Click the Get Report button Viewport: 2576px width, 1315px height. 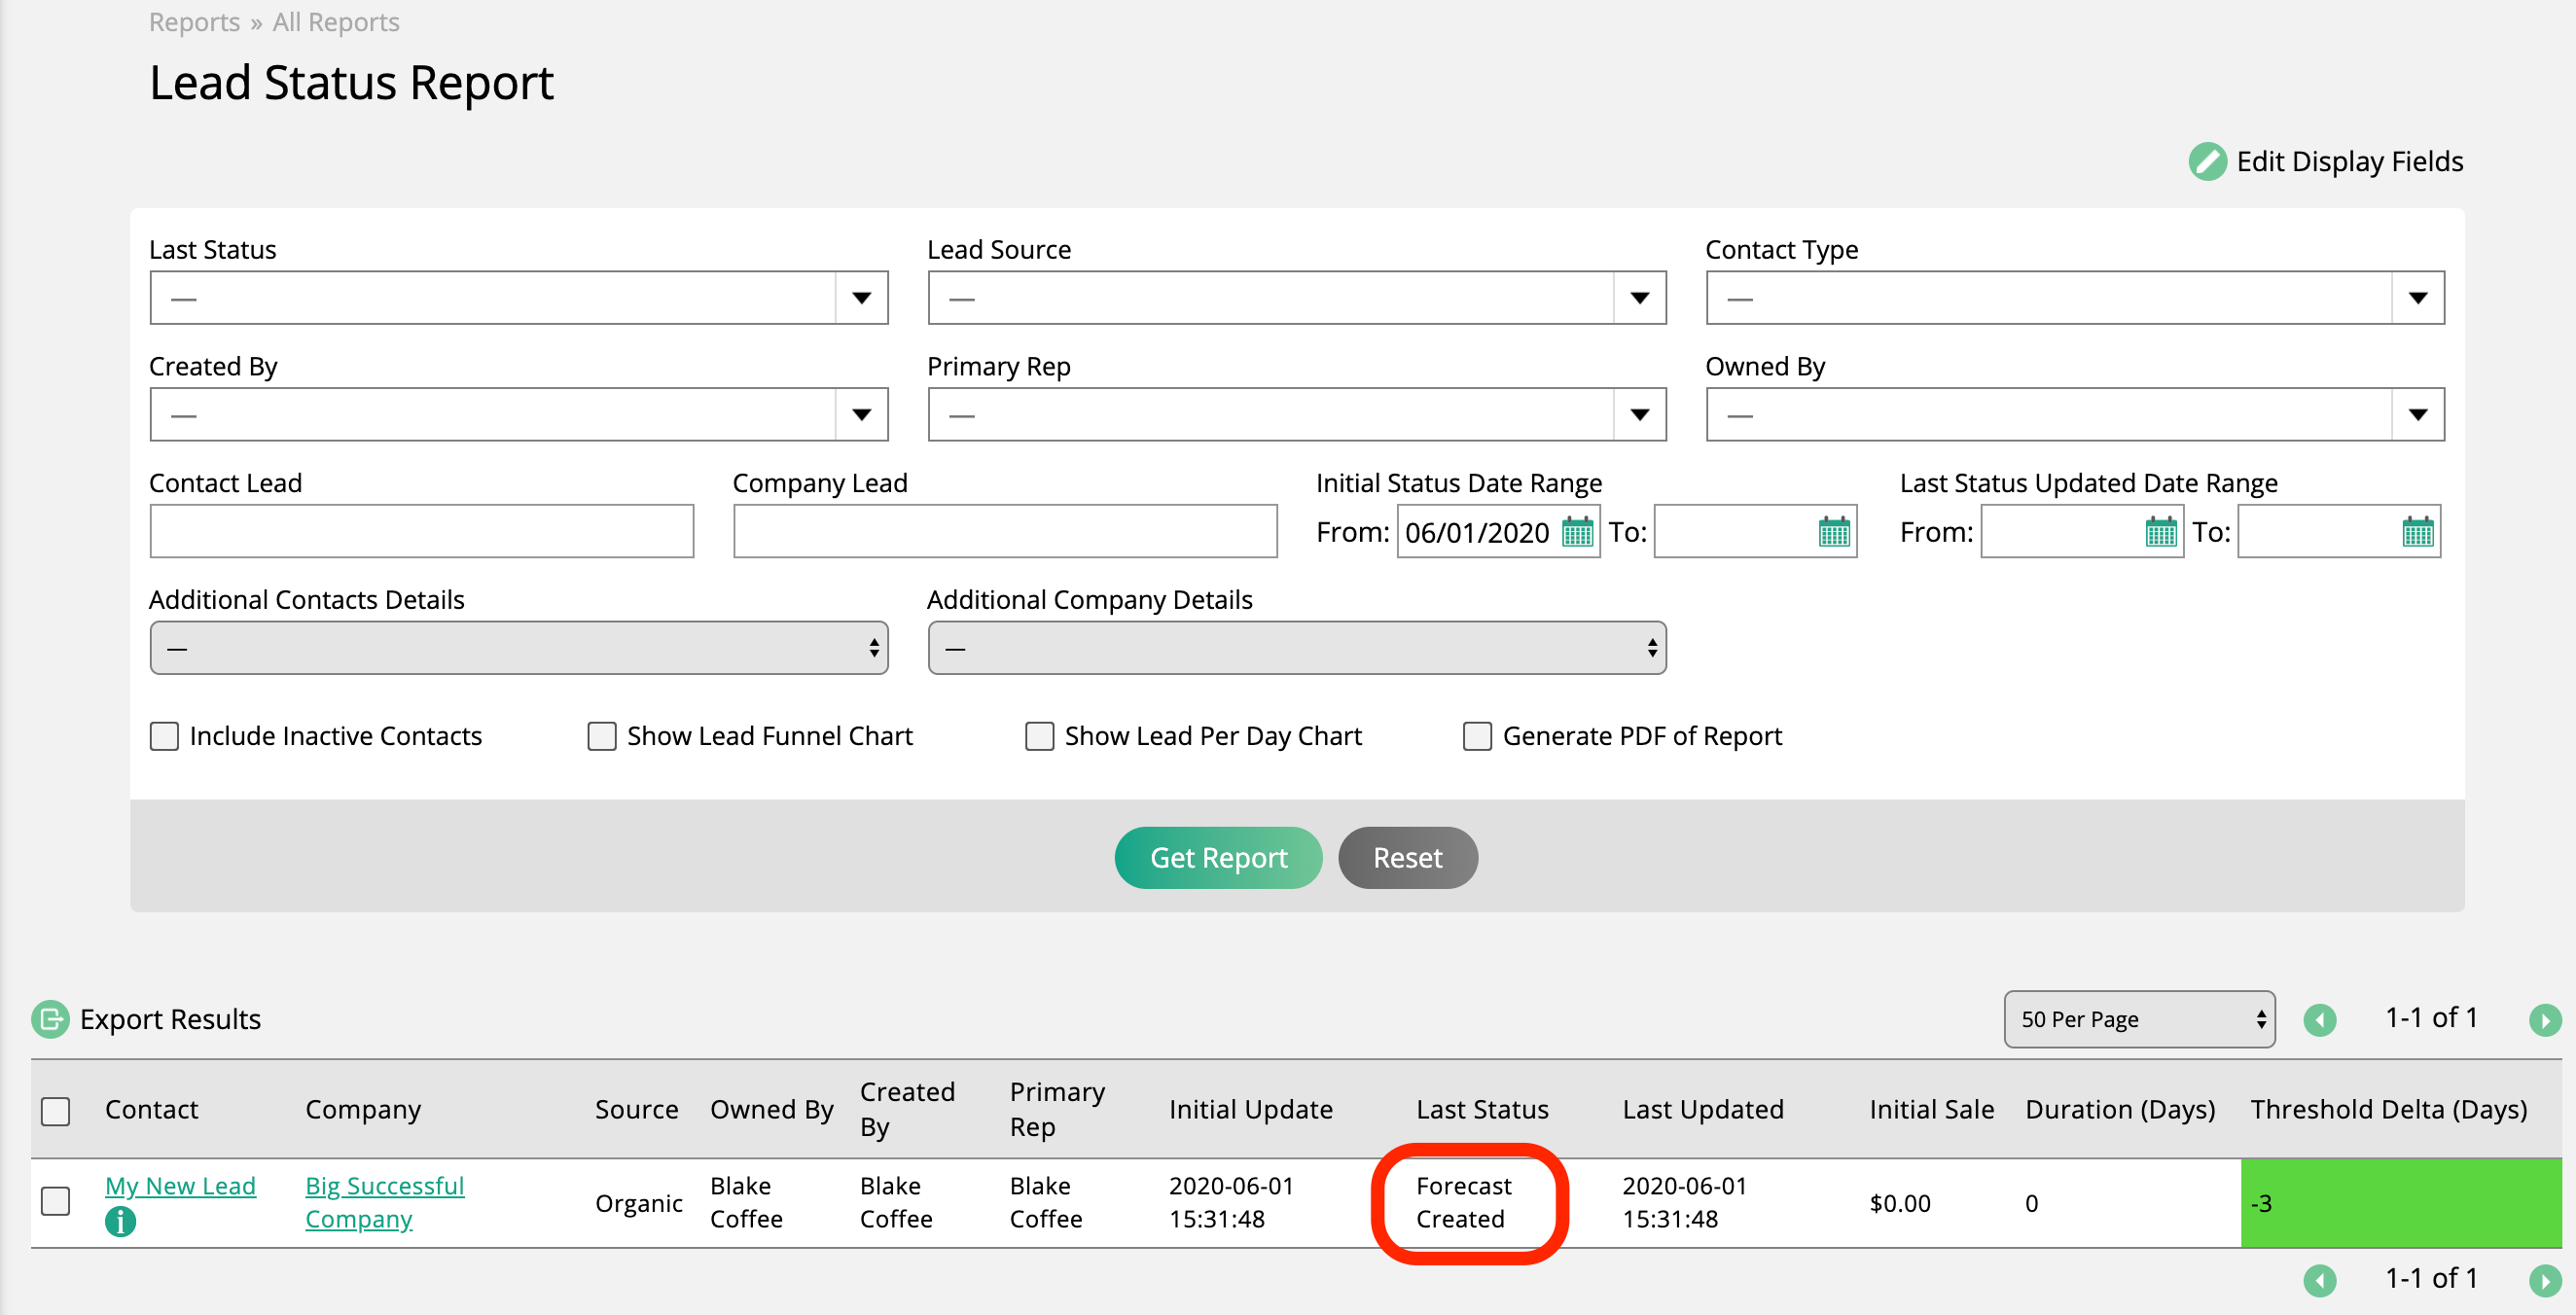click(1219, 857)
